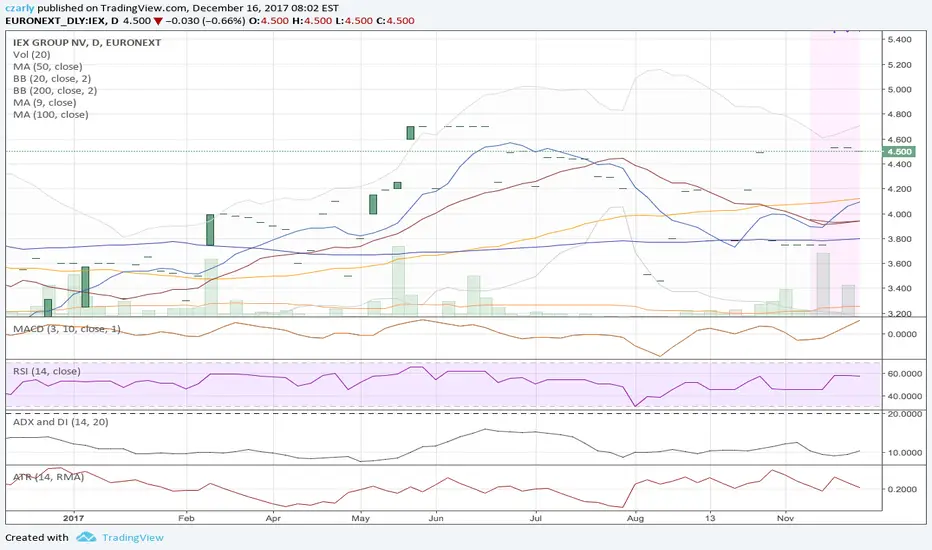
Task: Select the 'IEX GROUP NV, D, EURONEXT' title
Action: coord(87,43)
